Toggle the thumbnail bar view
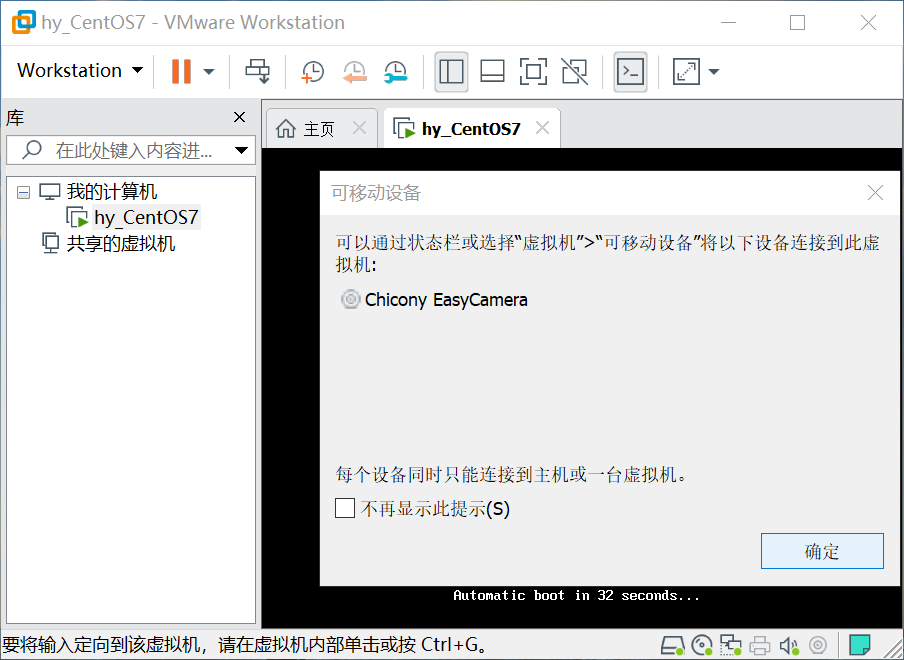Image resolution: width=904 pixels, height=660 pixels. click(x=492, y=71)
